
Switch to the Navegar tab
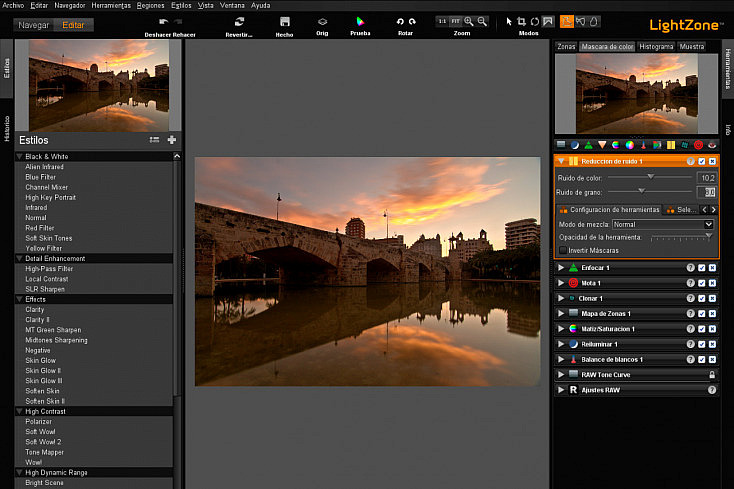pos(34,25)
